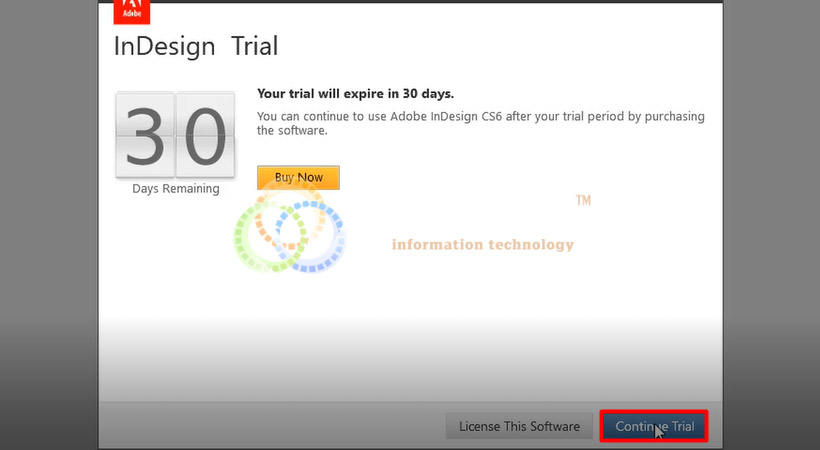Click the 30 days remaining counter
The height and width of the screenshot is (450, 820).
pos(175,135)
